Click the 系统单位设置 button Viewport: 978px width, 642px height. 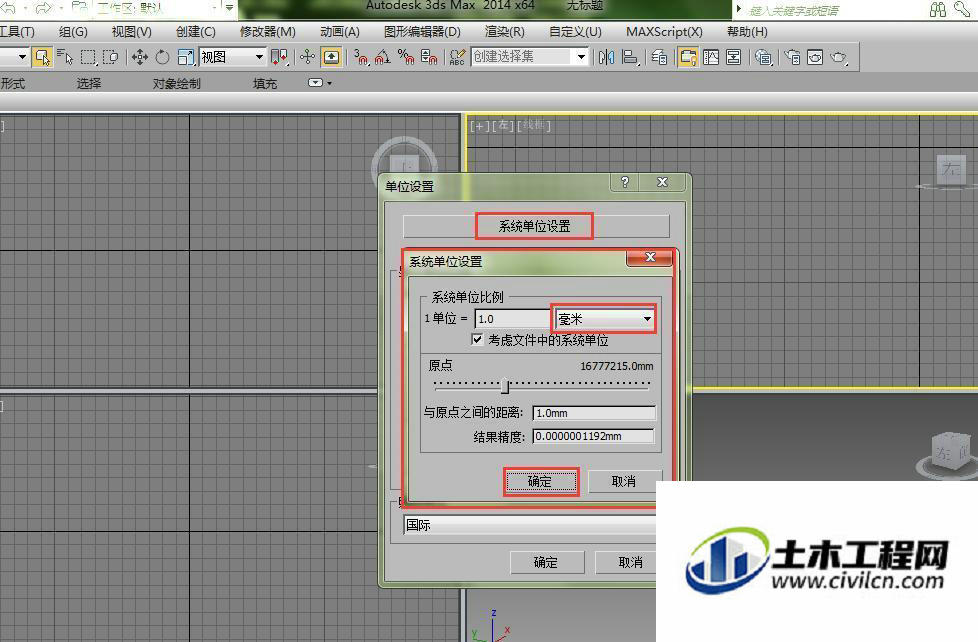pos(536,226)
